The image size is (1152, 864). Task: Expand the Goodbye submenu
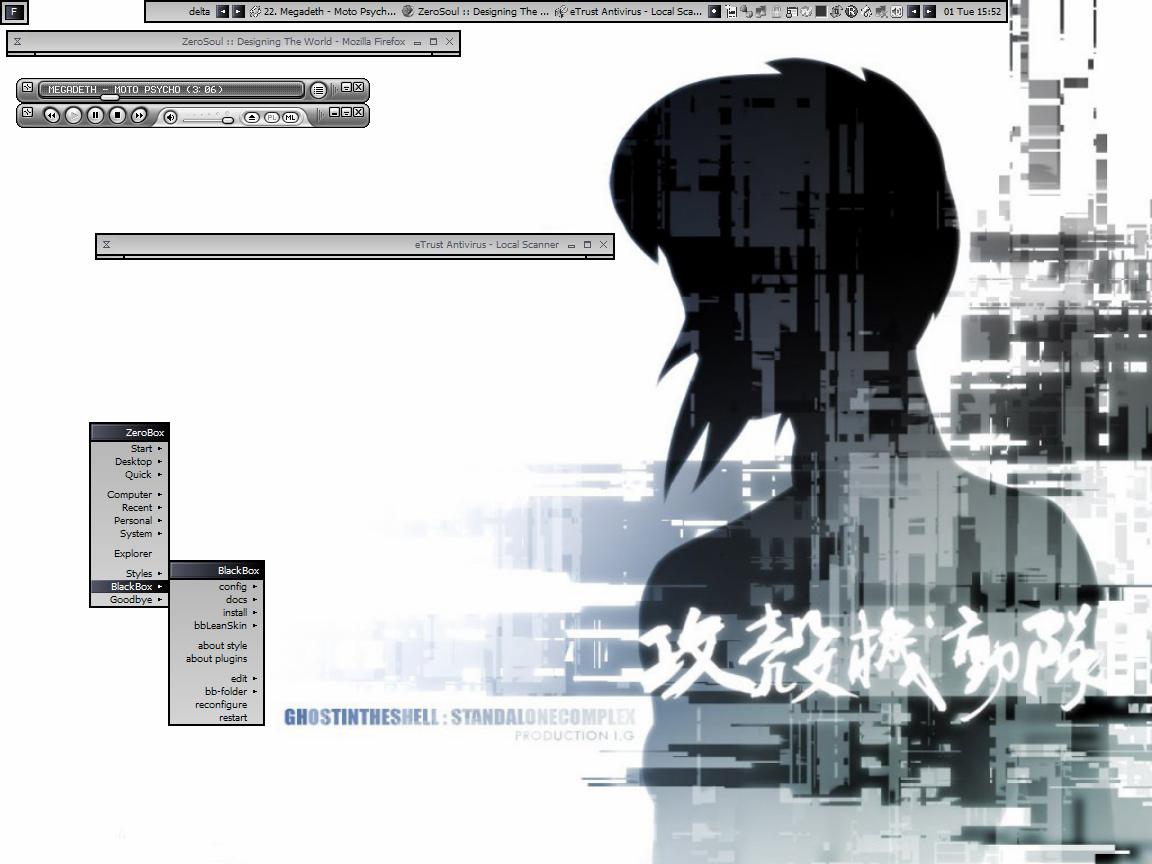[x=129, y=600]
